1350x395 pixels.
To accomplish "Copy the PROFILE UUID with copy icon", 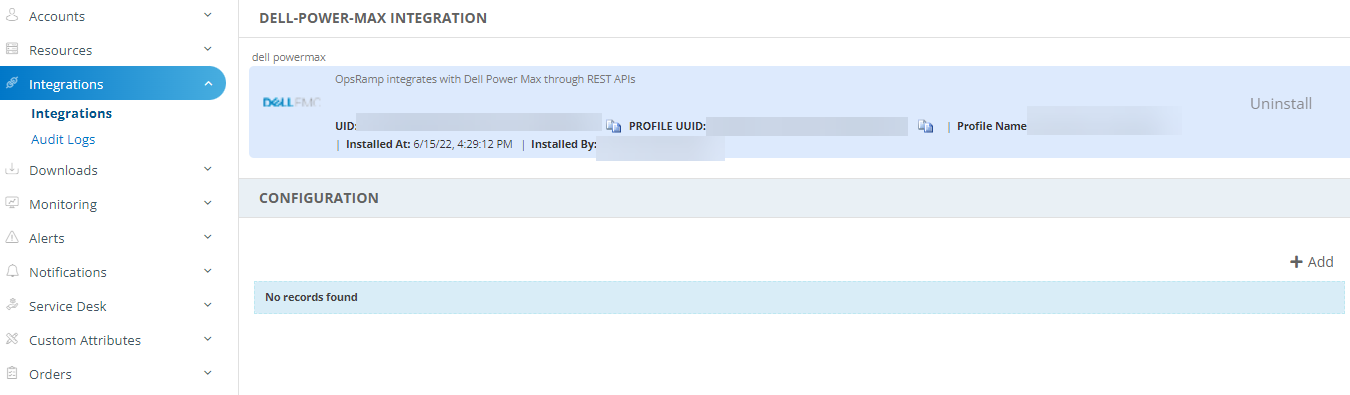I will [925, 126].
